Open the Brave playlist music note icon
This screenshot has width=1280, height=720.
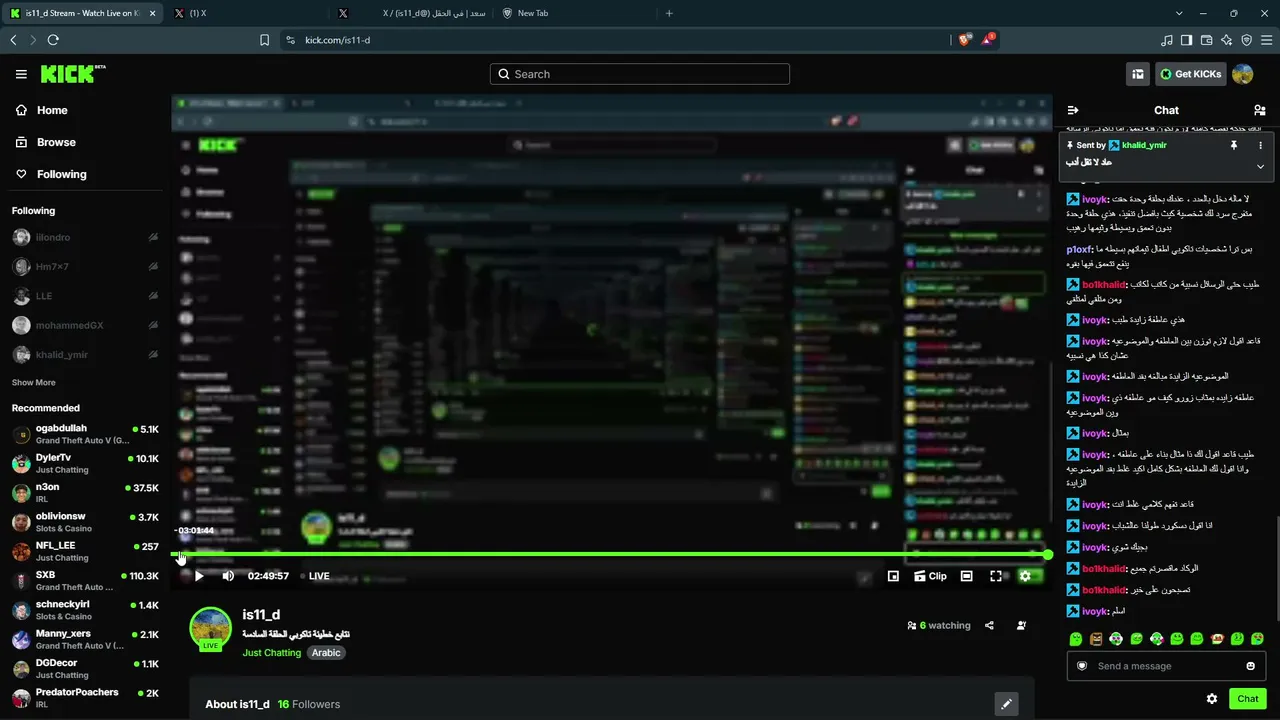(1166, 40)
